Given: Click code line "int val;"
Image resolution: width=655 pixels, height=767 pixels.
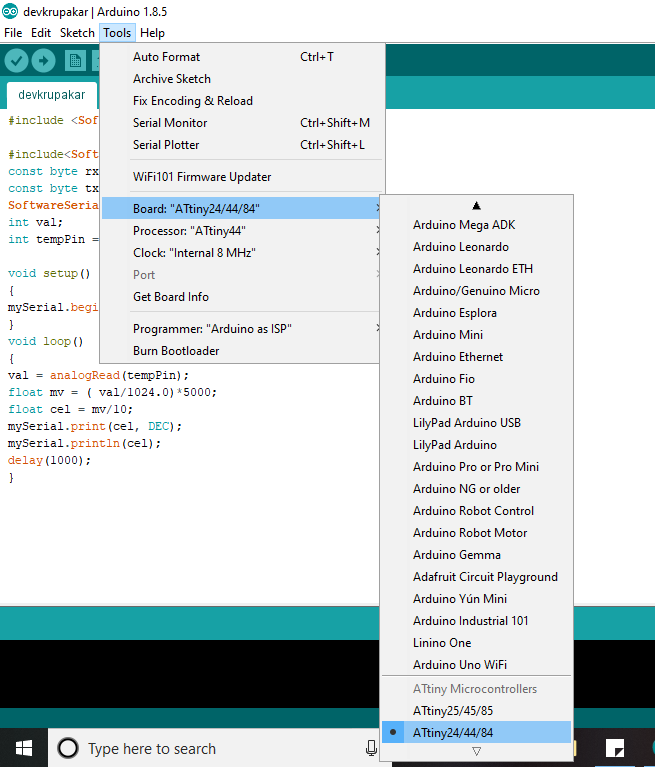Looking at the screenshot, I should (x=36, y=222).
